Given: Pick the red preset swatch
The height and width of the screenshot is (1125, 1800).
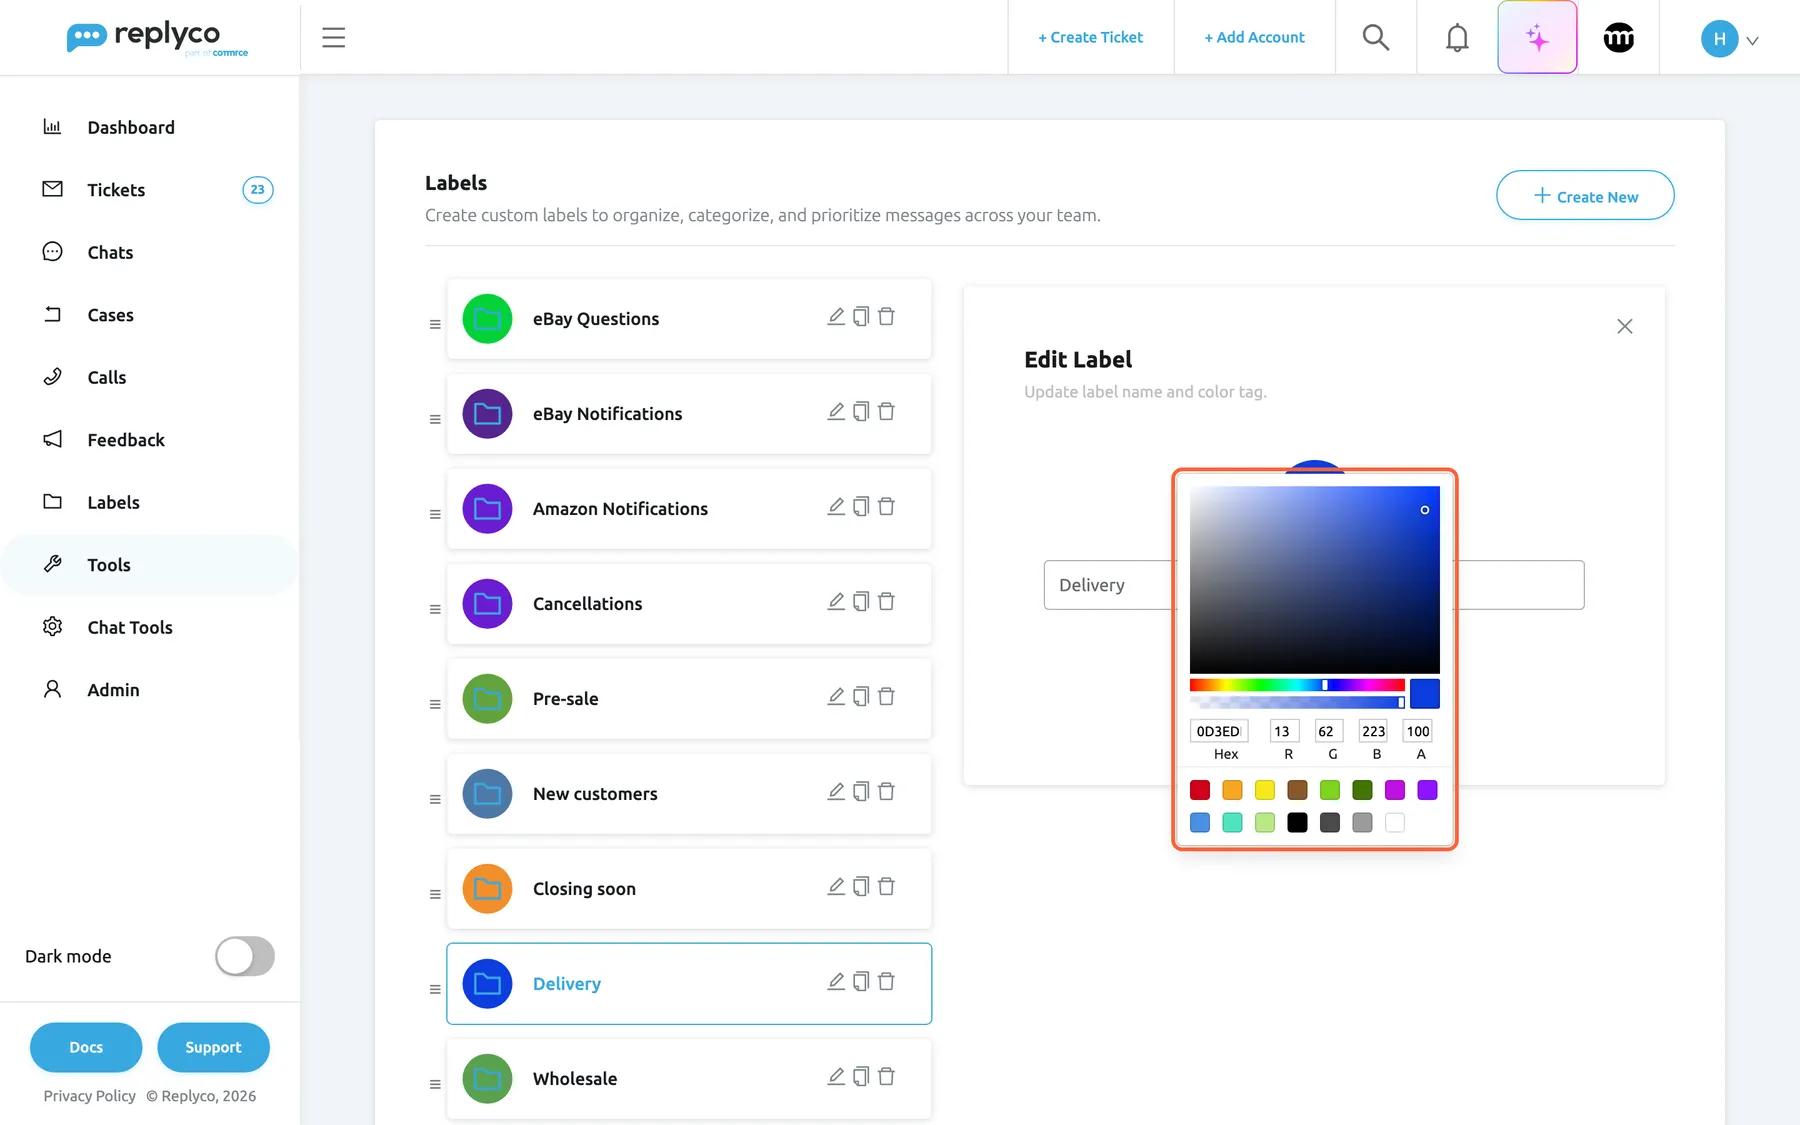Looking at the screenshot, I should [1200, 790].
